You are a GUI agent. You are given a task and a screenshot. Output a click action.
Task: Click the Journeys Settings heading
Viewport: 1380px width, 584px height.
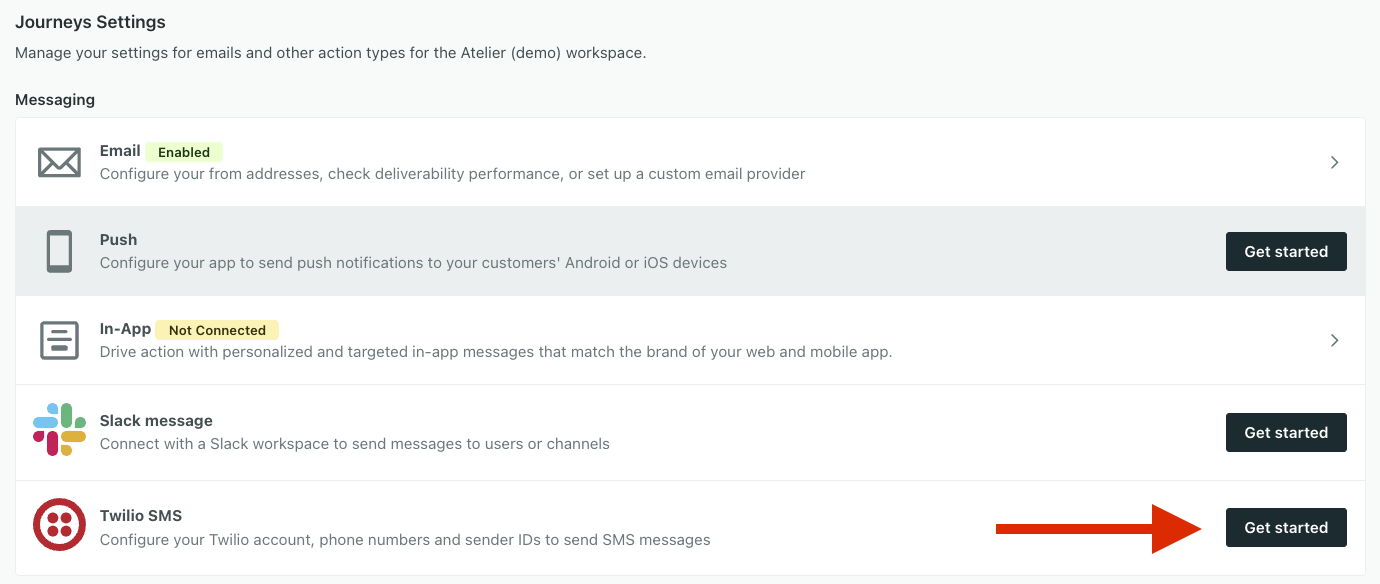pyautogui.click(x=90, y=22)
